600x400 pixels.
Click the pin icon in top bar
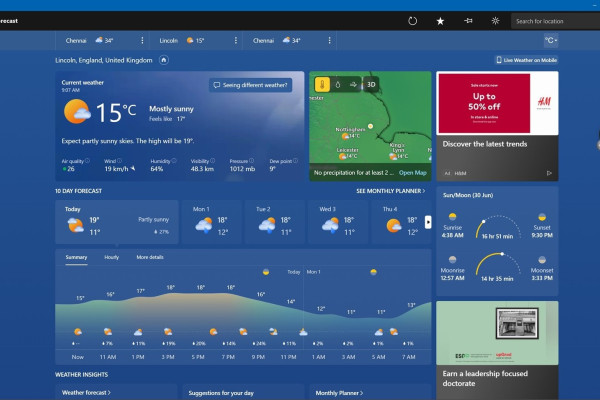point(468,21)
